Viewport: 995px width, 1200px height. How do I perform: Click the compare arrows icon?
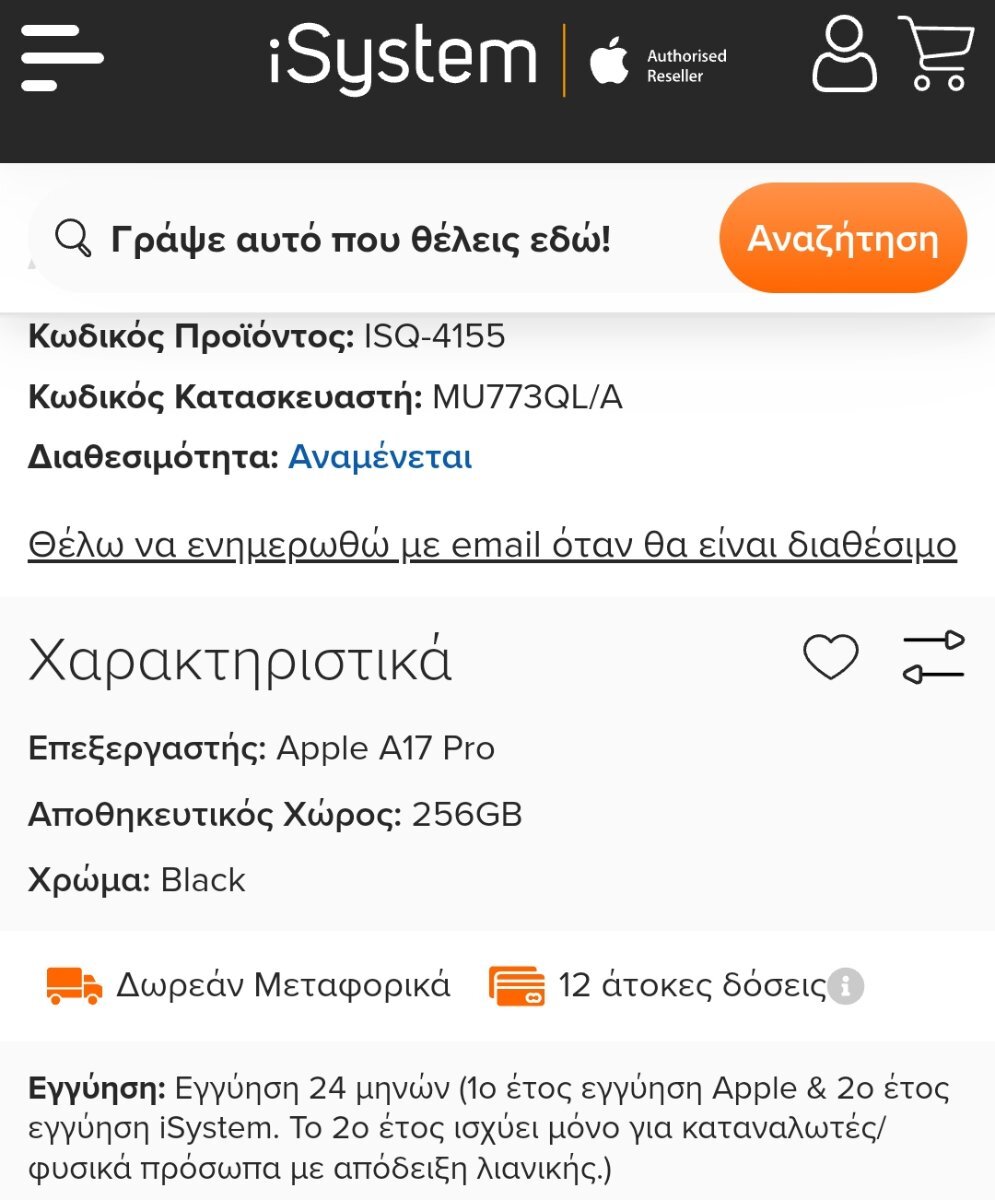[x=933, y=657]
